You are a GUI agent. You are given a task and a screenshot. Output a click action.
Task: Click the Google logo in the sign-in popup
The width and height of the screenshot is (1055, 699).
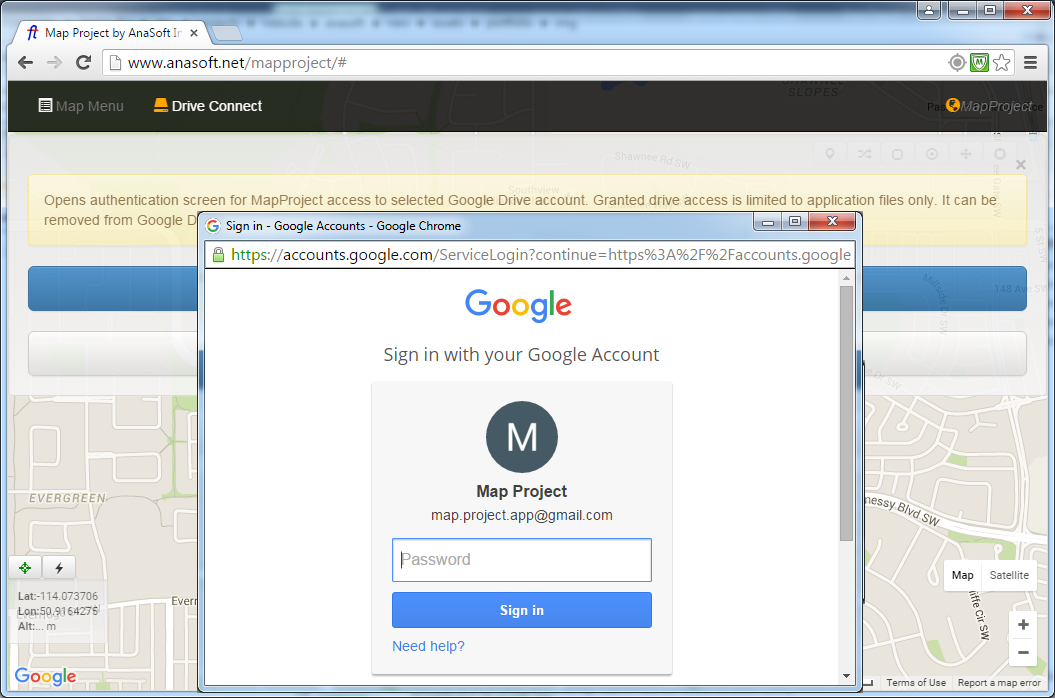pos(519,305)
